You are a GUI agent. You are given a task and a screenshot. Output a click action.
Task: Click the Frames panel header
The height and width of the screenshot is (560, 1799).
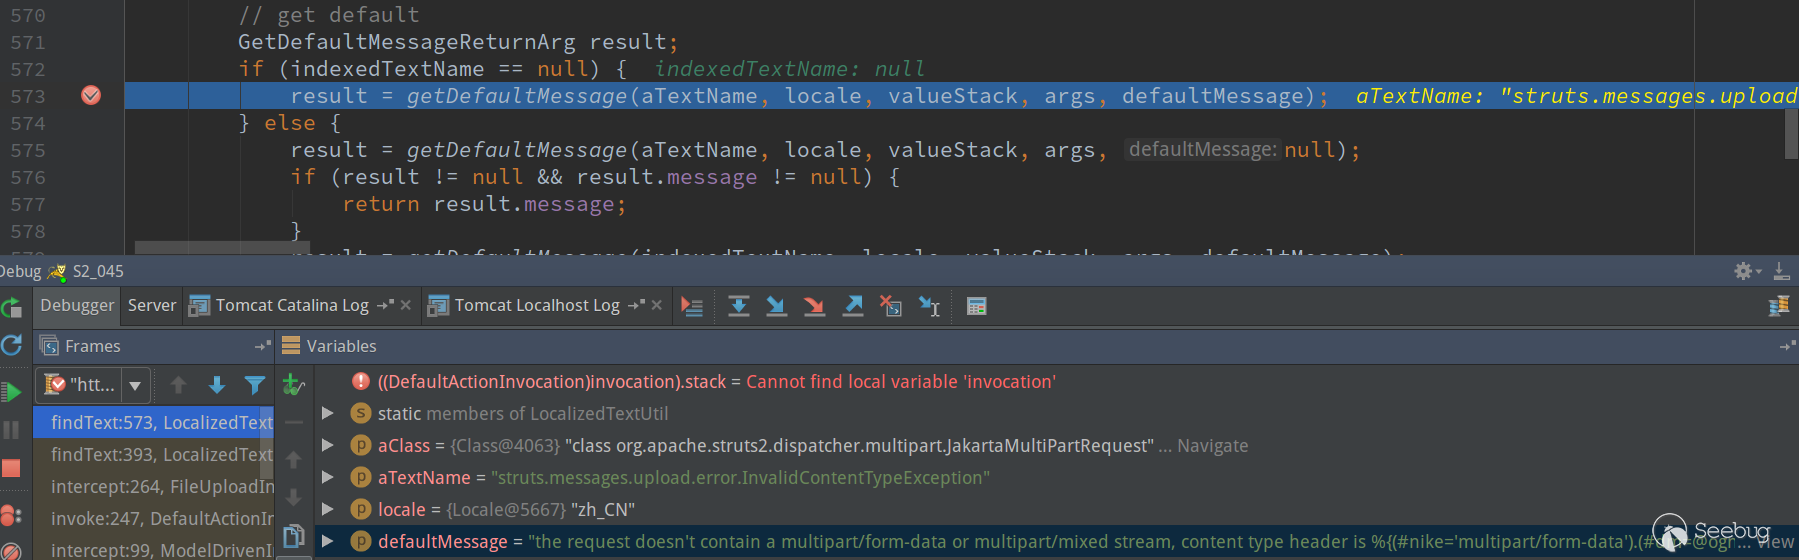pyautogui.click(x=155, y=346)
